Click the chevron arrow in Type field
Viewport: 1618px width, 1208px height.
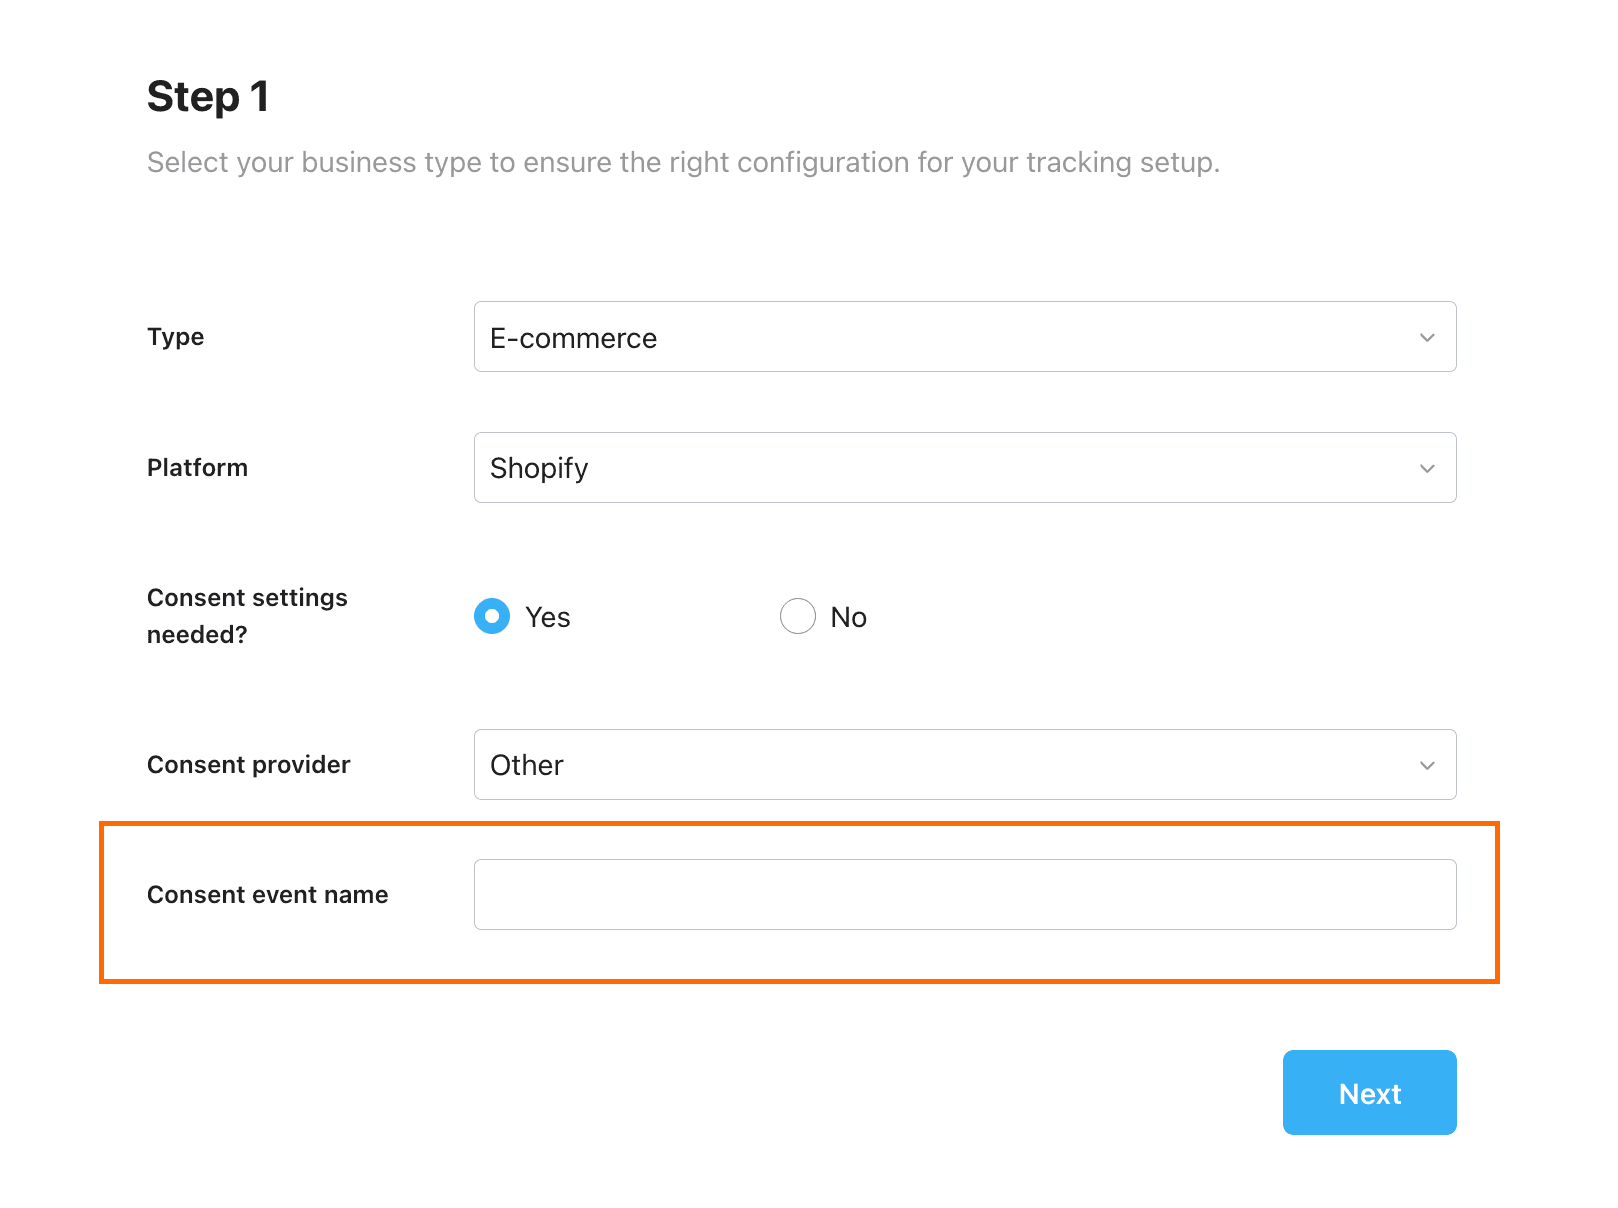1427,338
